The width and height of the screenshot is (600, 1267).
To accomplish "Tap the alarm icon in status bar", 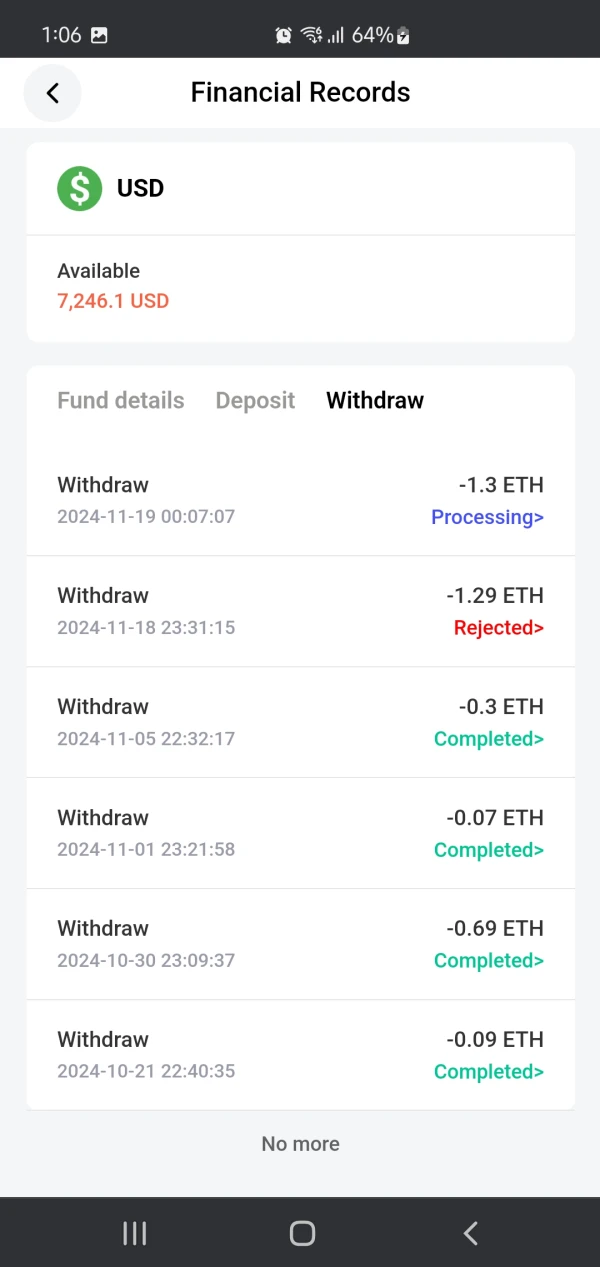I will tap(284, 35).
